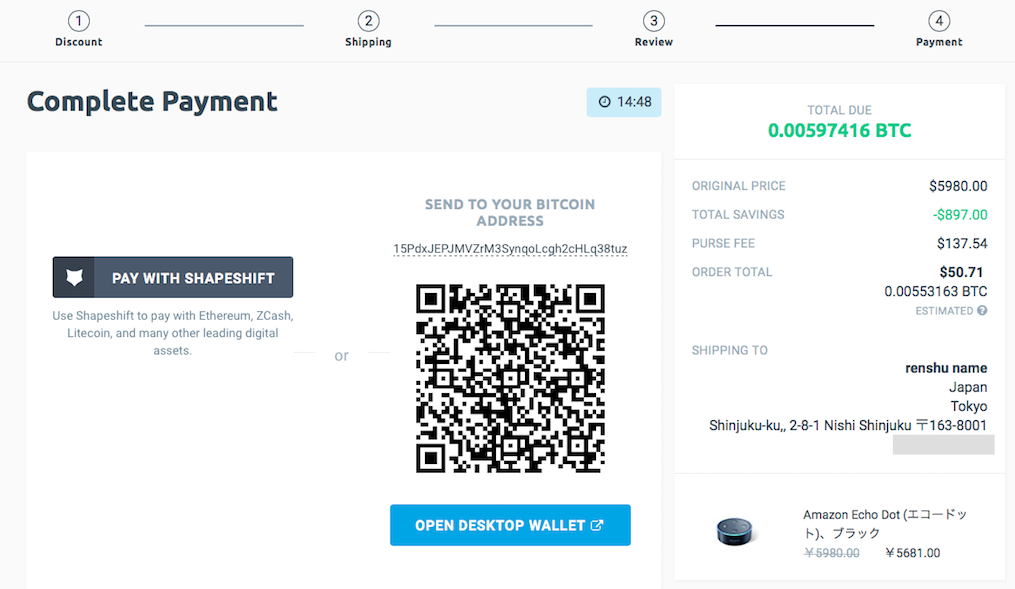Go to the Shipping step label

point(368,42)
